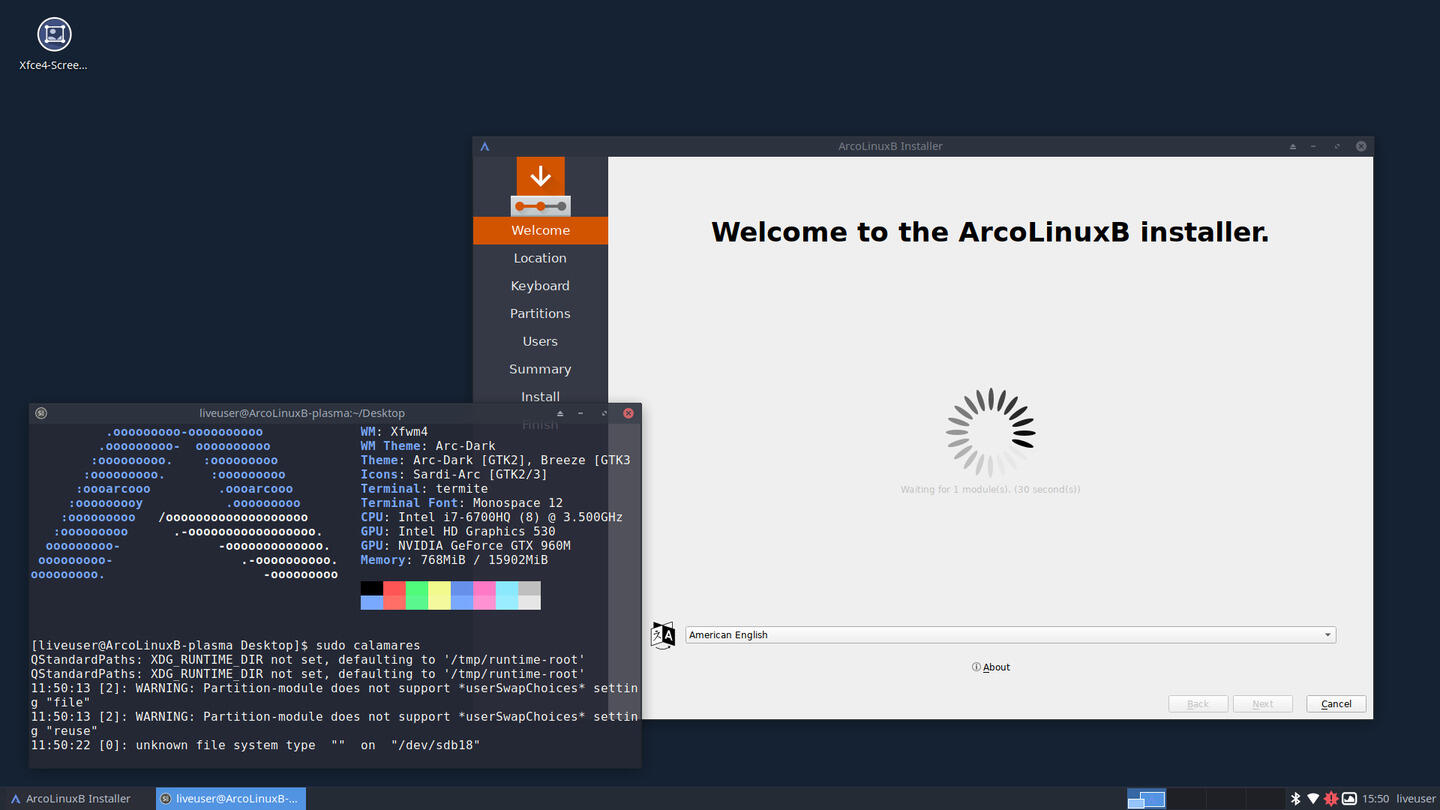Viewport: 1440px width, 810px height.
Task: Switch to liveuser@ArcoLinuxB terminal taskbar button
Action: [230, 799]
